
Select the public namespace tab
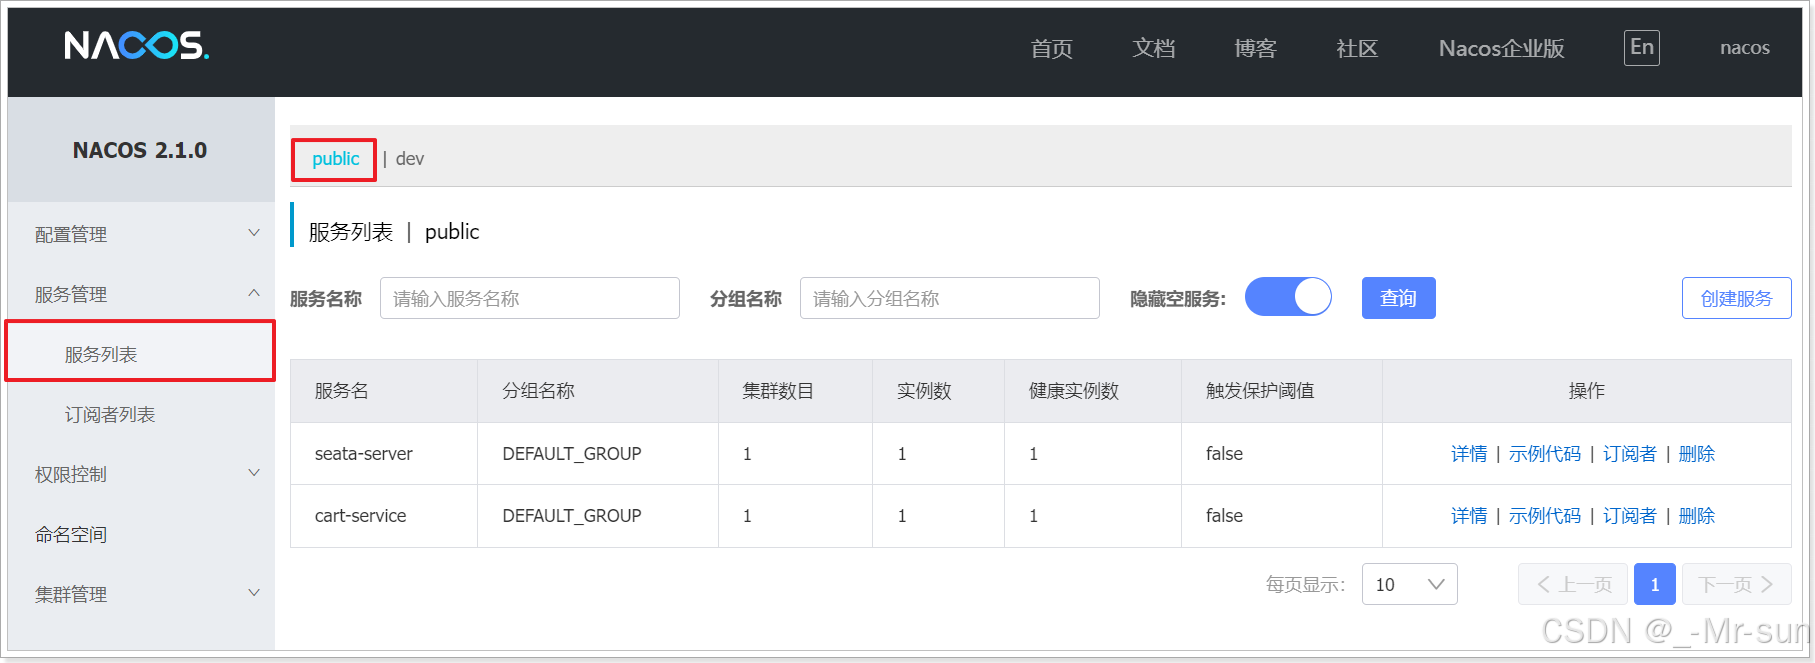[335, 159]
